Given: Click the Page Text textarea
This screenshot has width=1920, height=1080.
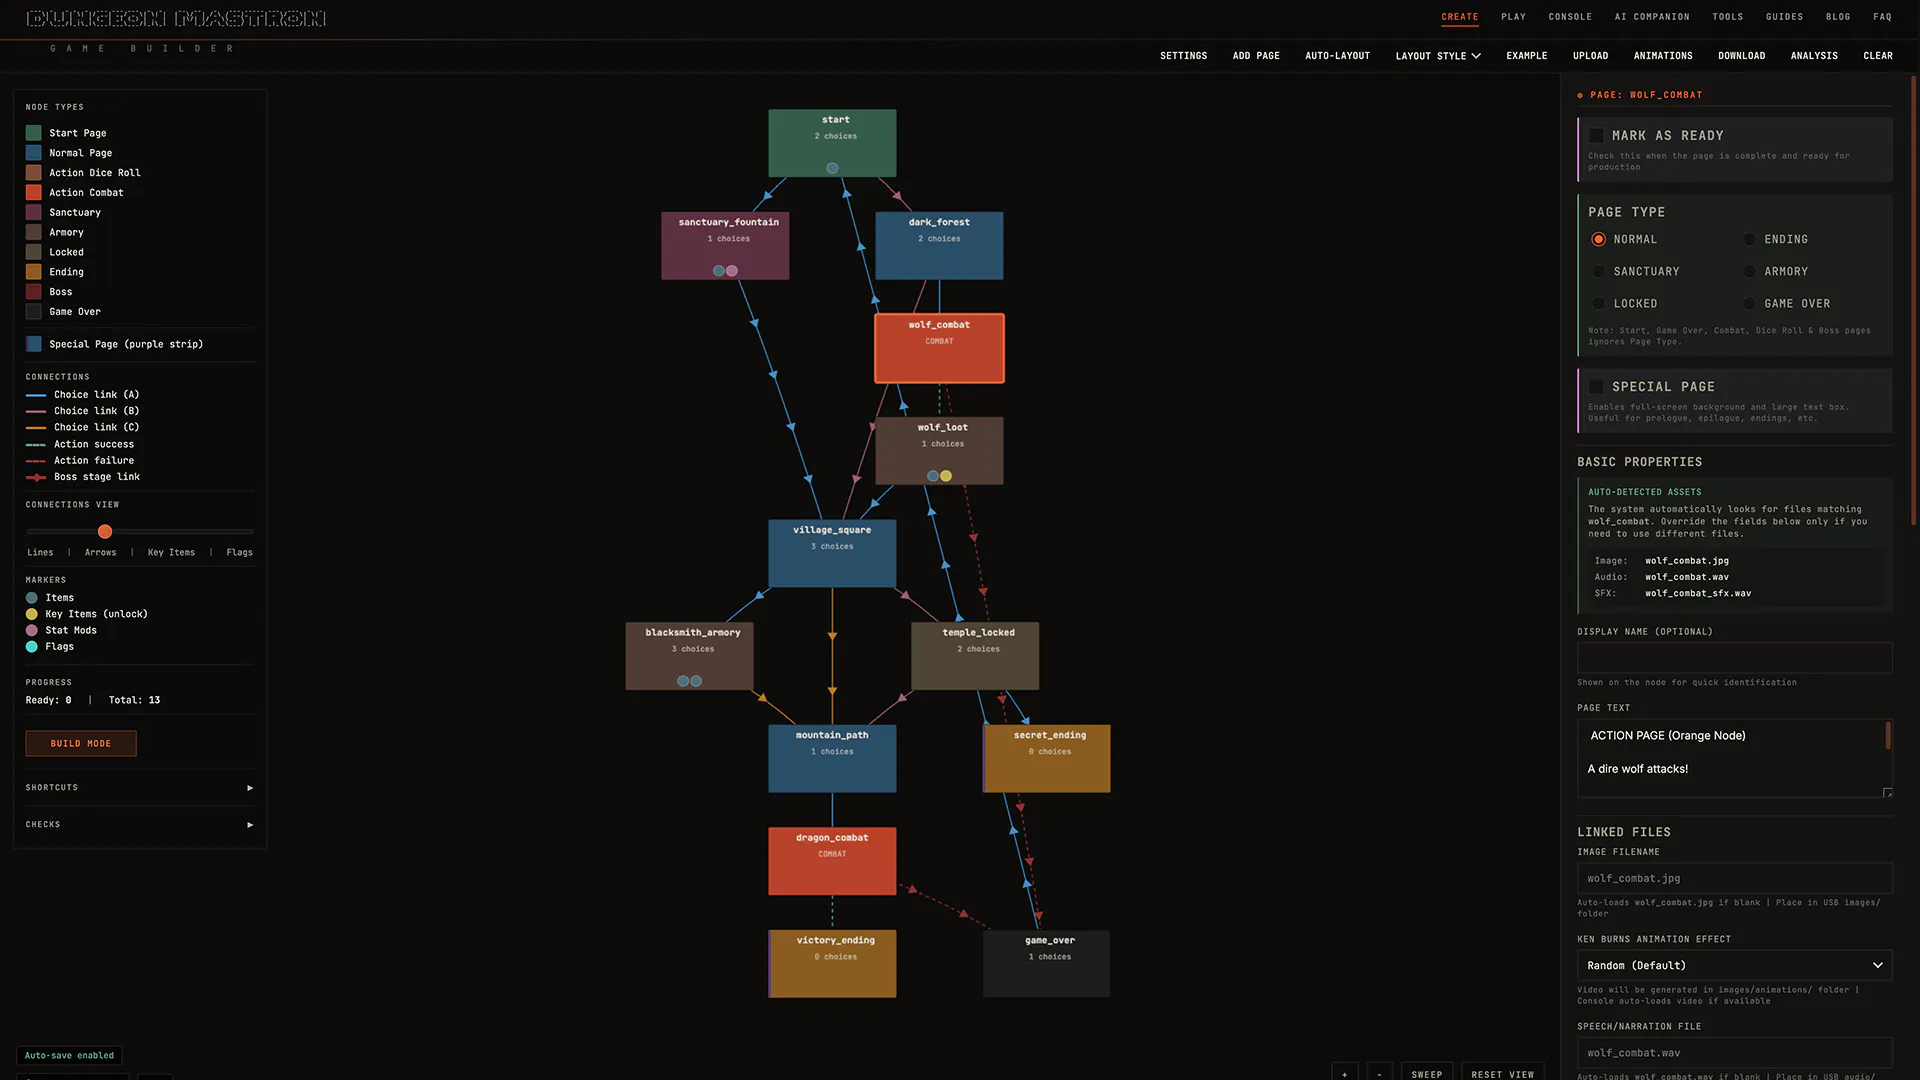Looking at the screenshot, I should 1734,758.
